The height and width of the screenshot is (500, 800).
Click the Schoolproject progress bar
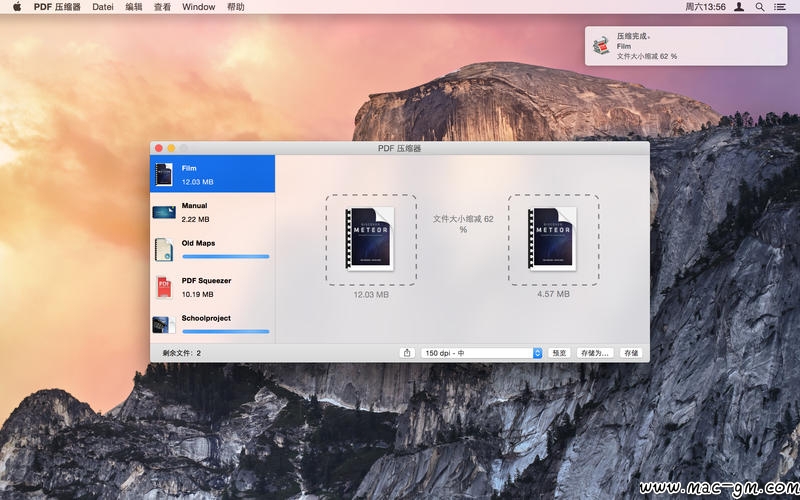click(226, 332)
